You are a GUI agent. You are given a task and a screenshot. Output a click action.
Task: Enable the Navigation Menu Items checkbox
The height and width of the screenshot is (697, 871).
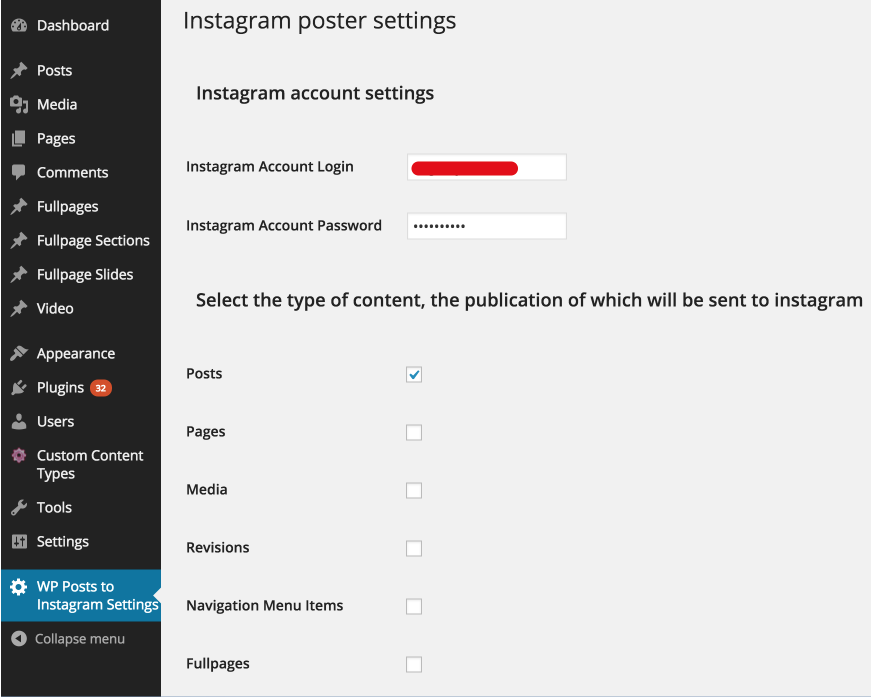(x=414, y=606)
